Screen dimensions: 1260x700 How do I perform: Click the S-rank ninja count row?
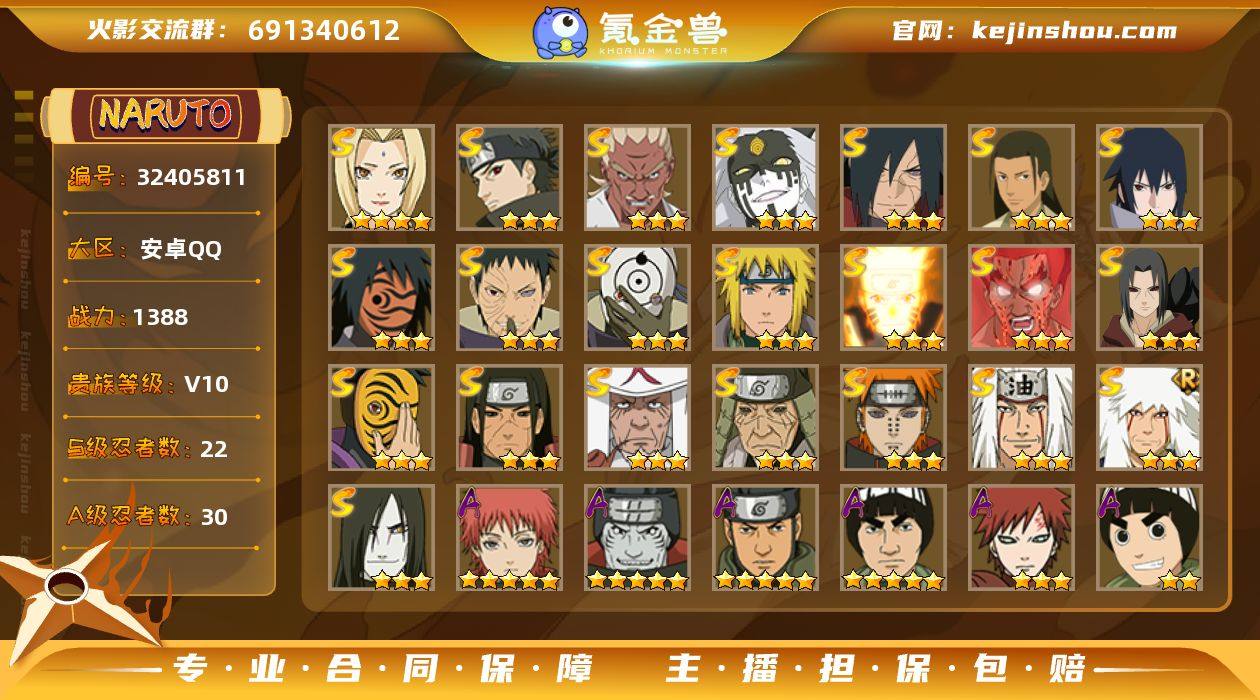click(147, 449)
